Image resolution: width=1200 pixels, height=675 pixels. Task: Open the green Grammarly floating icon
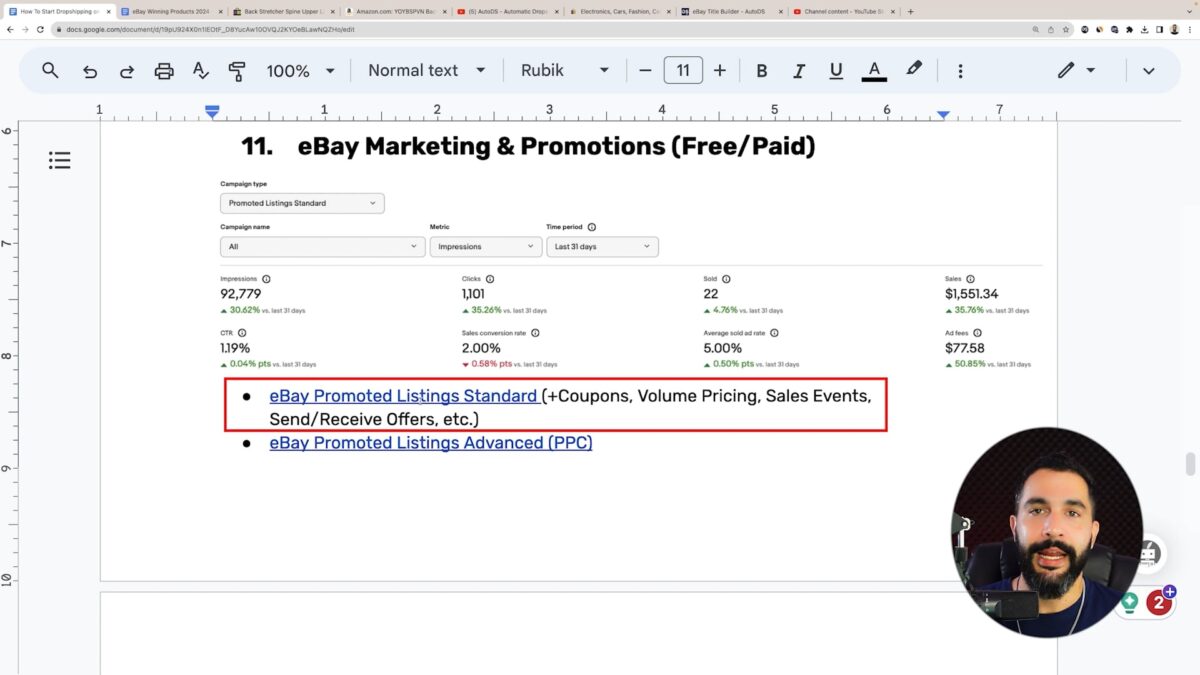point(1129,602)
